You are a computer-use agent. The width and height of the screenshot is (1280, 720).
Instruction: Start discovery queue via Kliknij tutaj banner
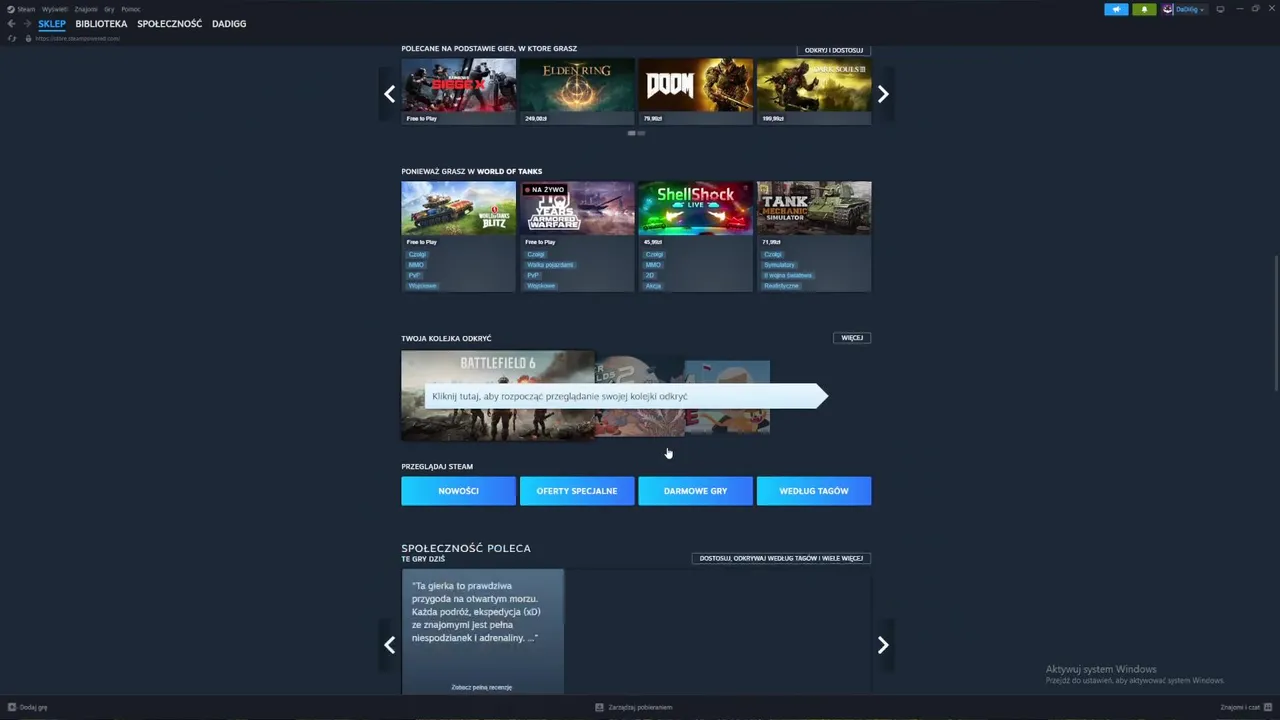coord(626,396)
